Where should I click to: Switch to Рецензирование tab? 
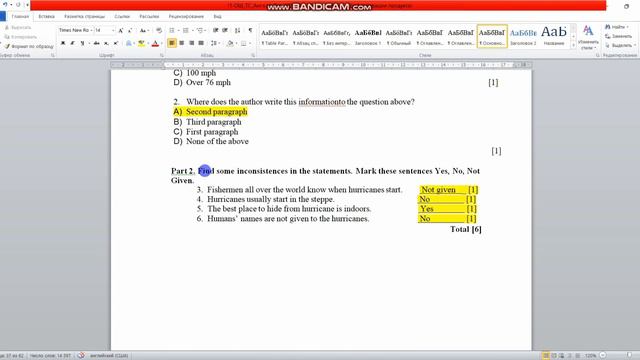click(186, 17)
